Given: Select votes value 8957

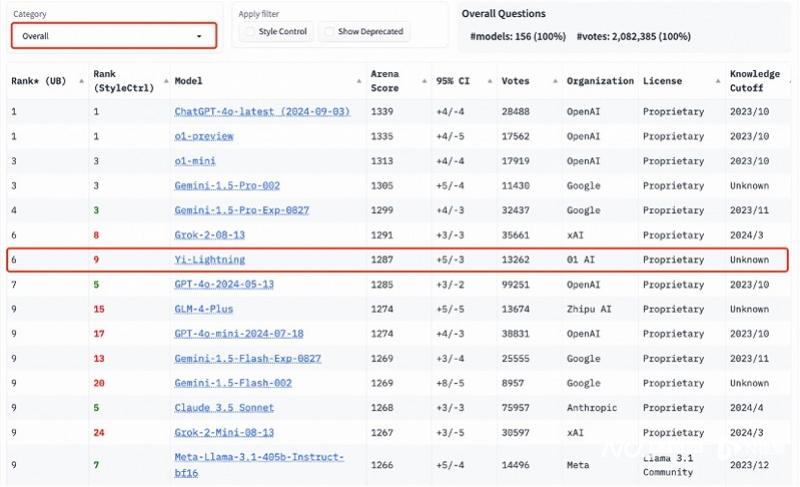Looking at the screenshot, I should (x=512, y=383).
